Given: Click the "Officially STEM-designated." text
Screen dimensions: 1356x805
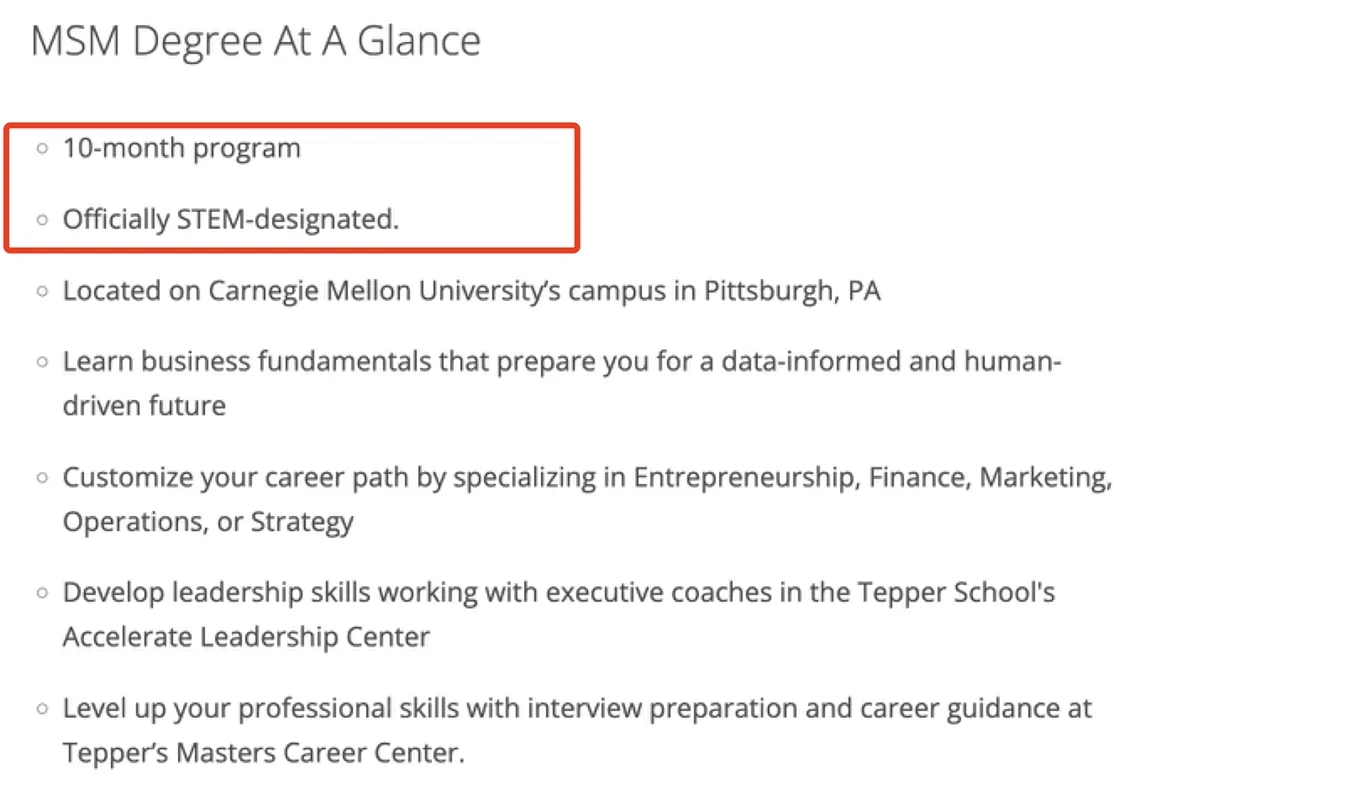Looking at the screenshot, I should 230,219.
